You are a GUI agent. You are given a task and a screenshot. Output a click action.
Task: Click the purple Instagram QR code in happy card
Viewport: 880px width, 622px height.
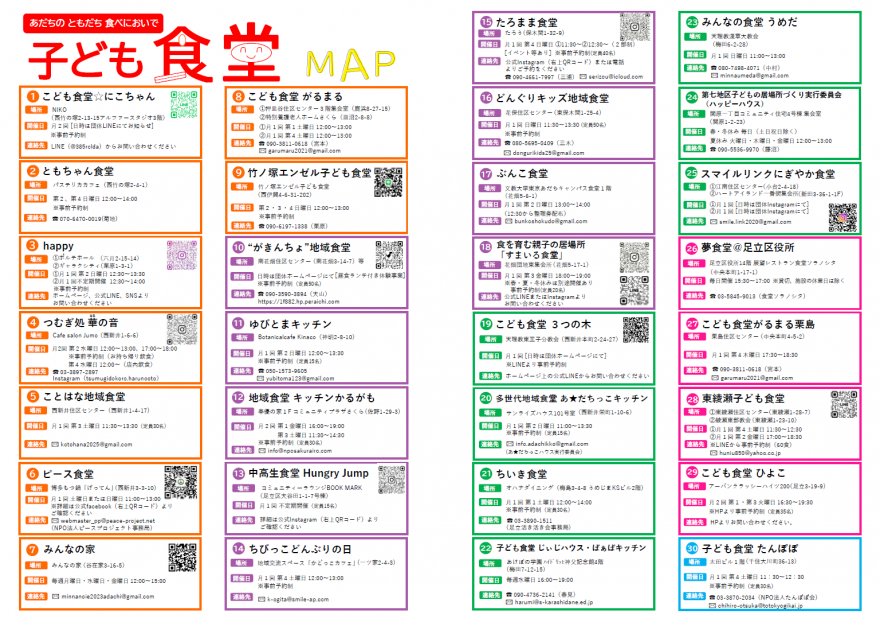click(181, 255)
